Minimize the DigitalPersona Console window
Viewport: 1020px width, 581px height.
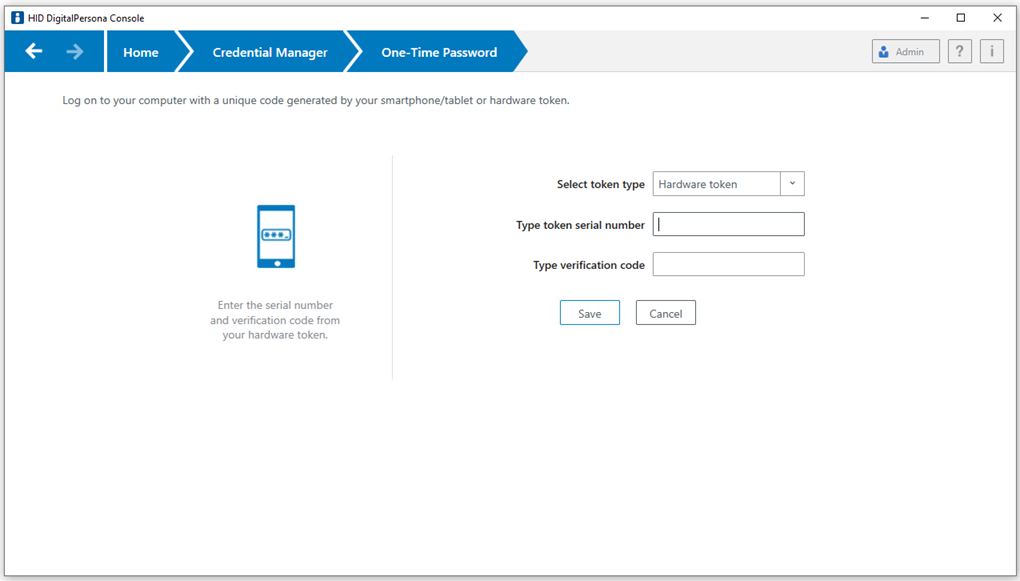[x=923, y=17]
